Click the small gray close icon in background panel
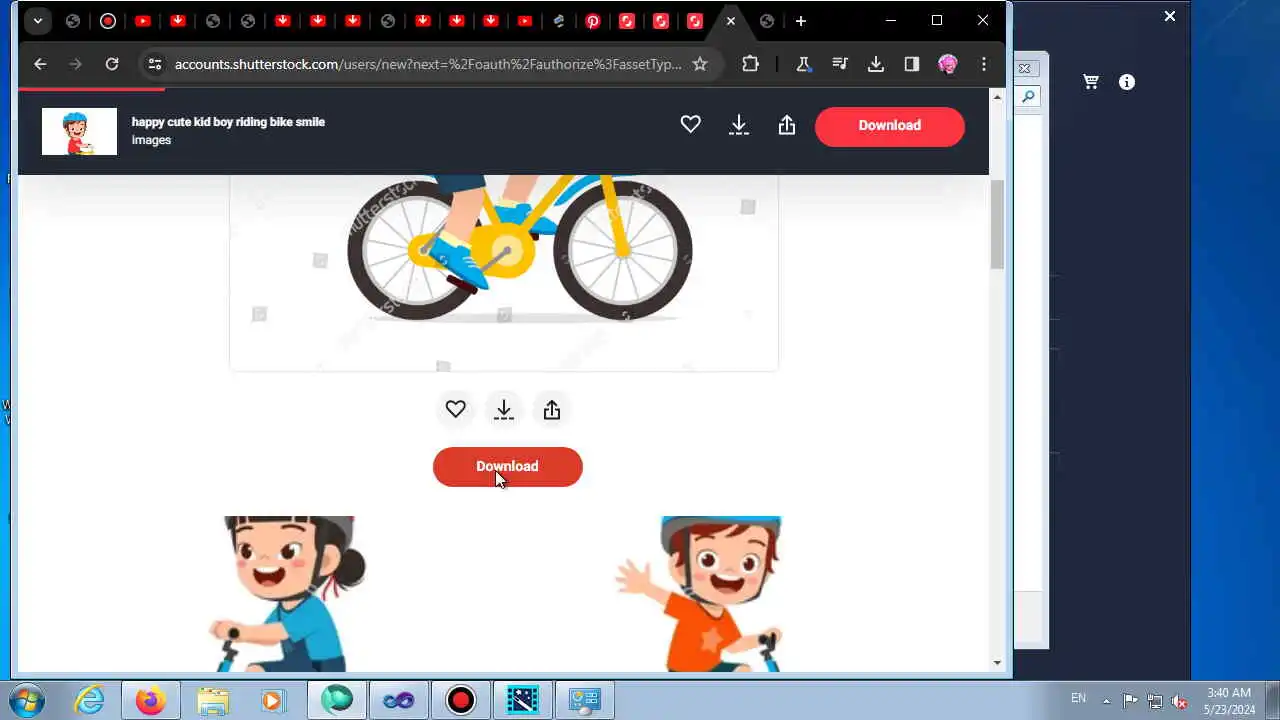This screenshot has height=720, width=1280. tap(1025, 69)
